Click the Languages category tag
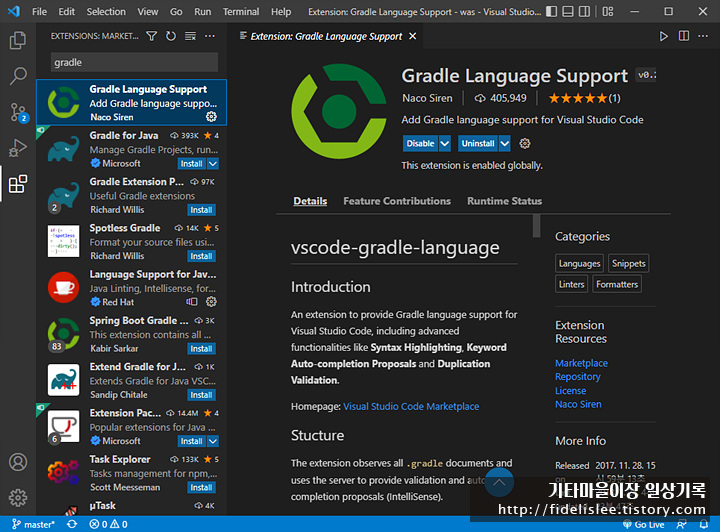The height and width of the screenshot is (532, 720). pyautogui.click(x=579, y=263)
